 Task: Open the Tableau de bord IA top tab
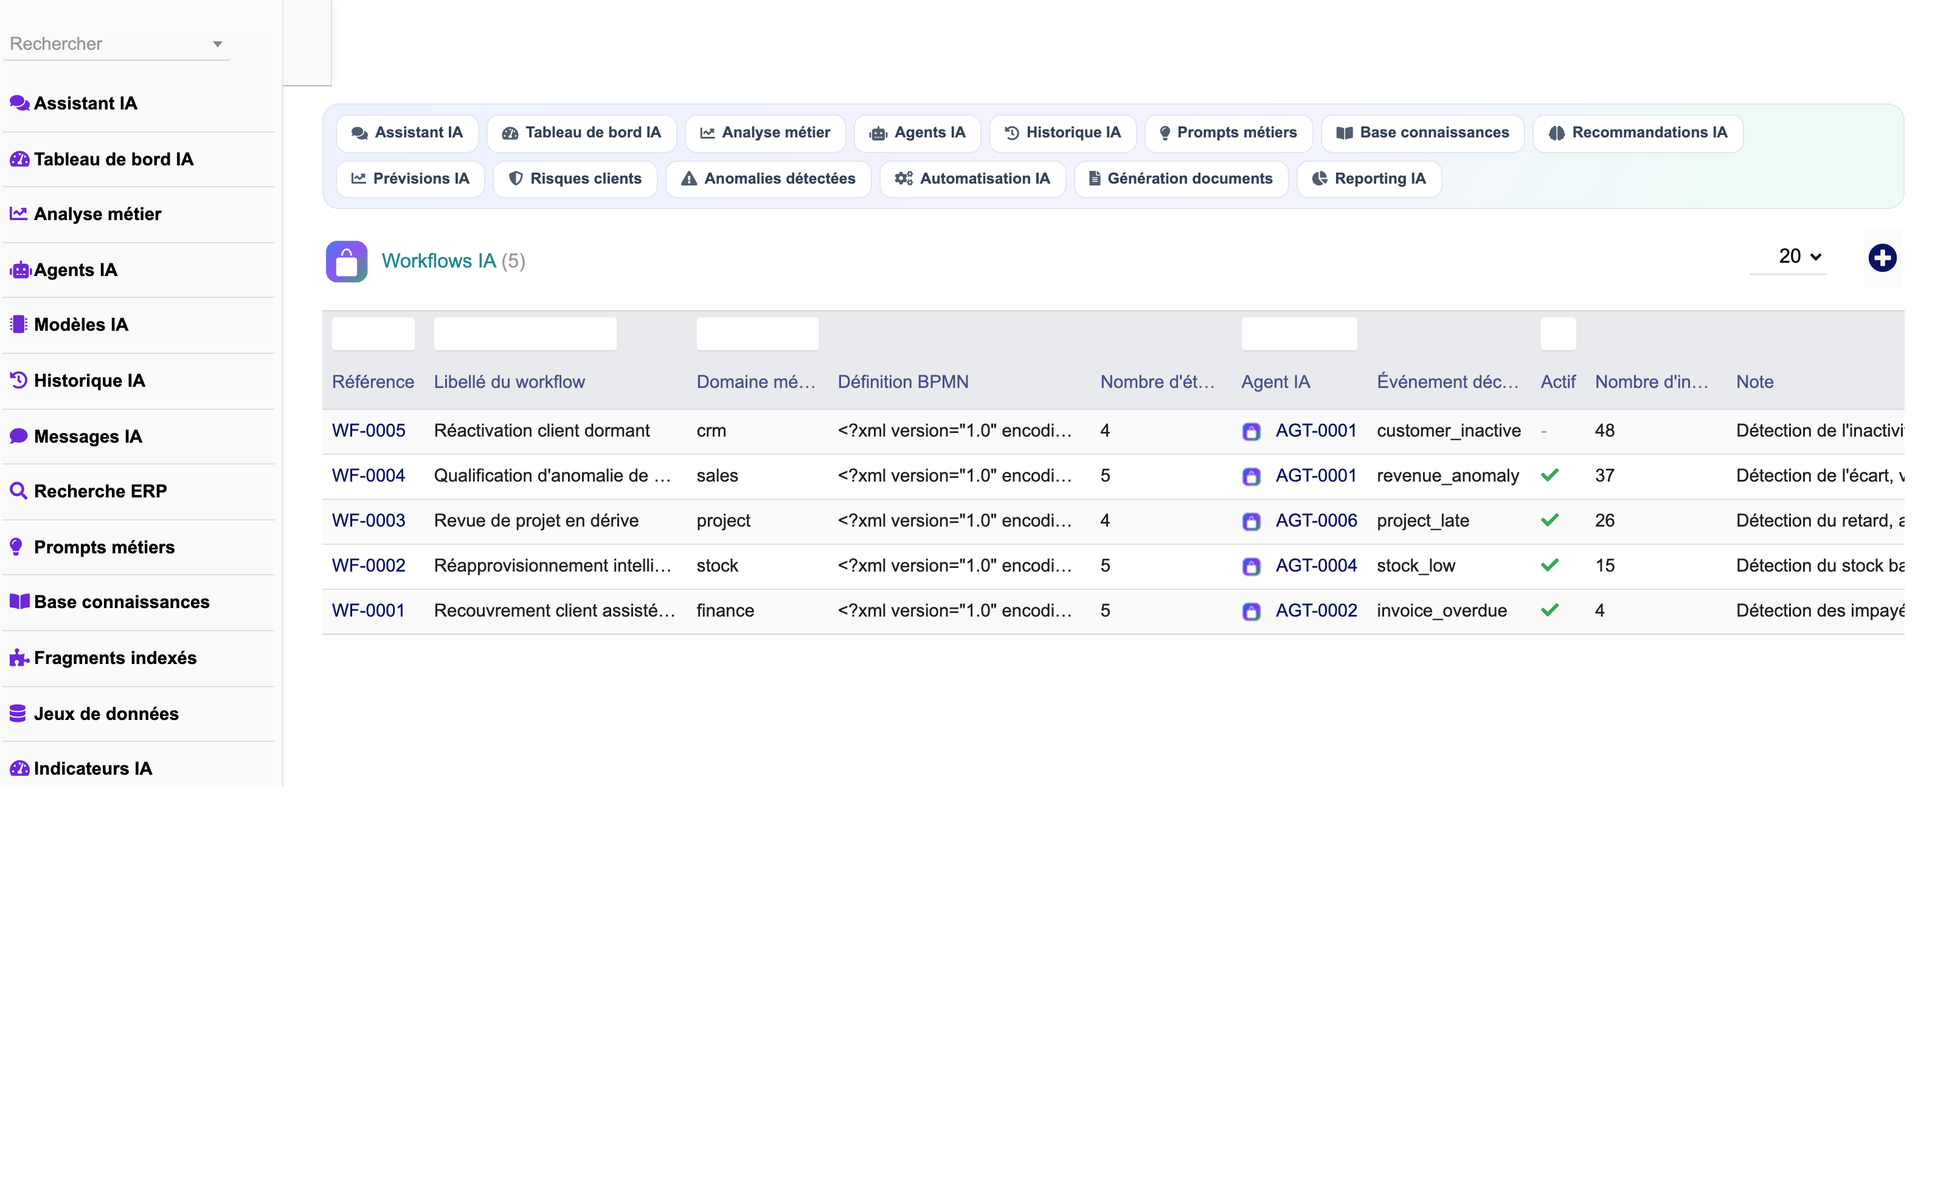pyautogui.click(x=581, y=133)
